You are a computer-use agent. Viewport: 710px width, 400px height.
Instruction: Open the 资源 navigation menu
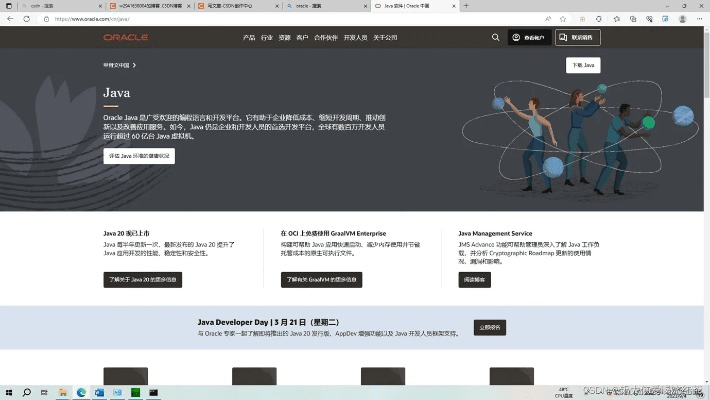(284, 38)
